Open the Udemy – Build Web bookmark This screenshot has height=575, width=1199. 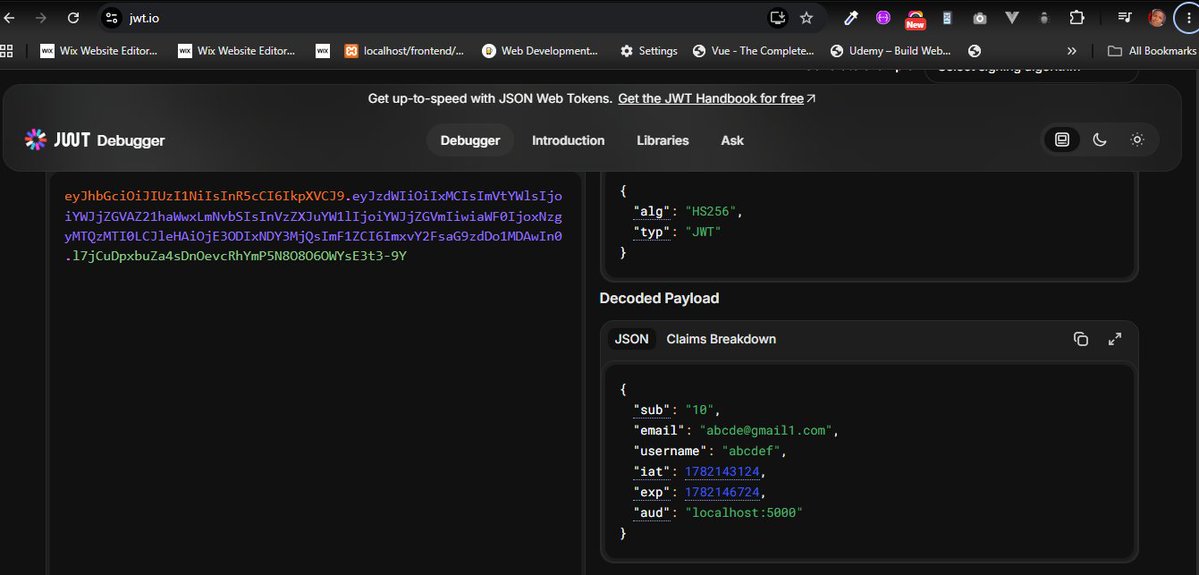click(891, 50)
